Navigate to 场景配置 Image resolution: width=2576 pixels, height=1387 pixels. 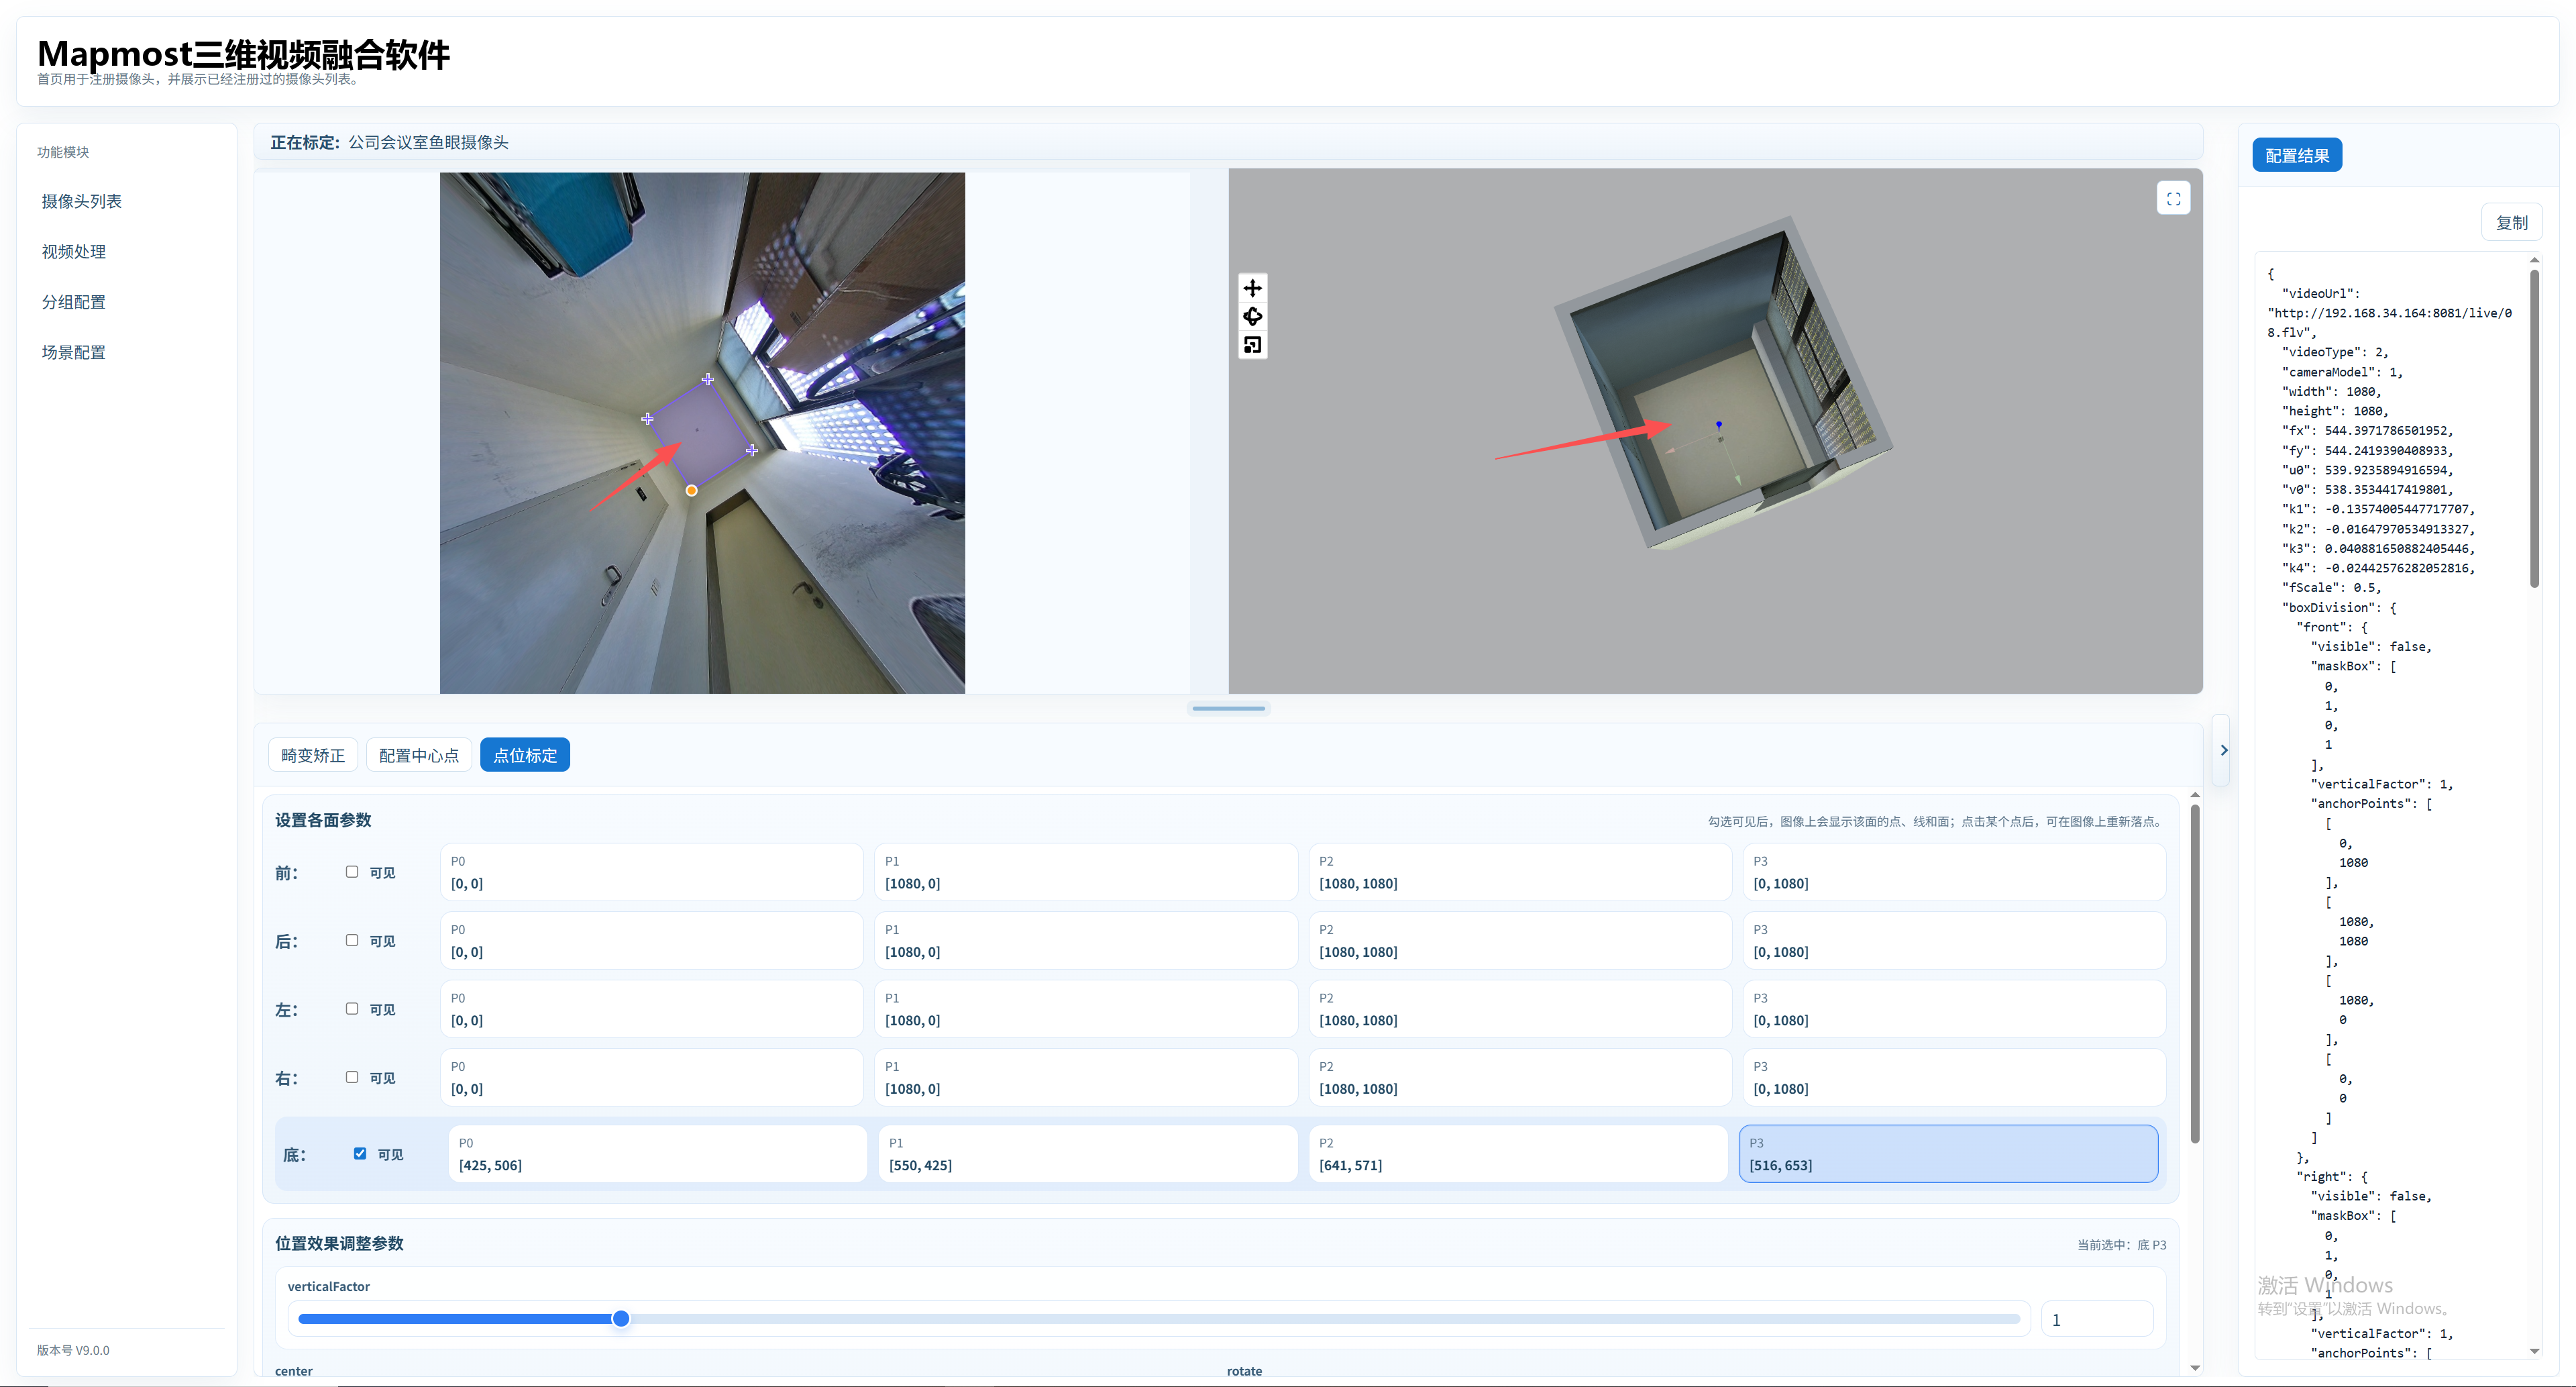click(73, 352)
